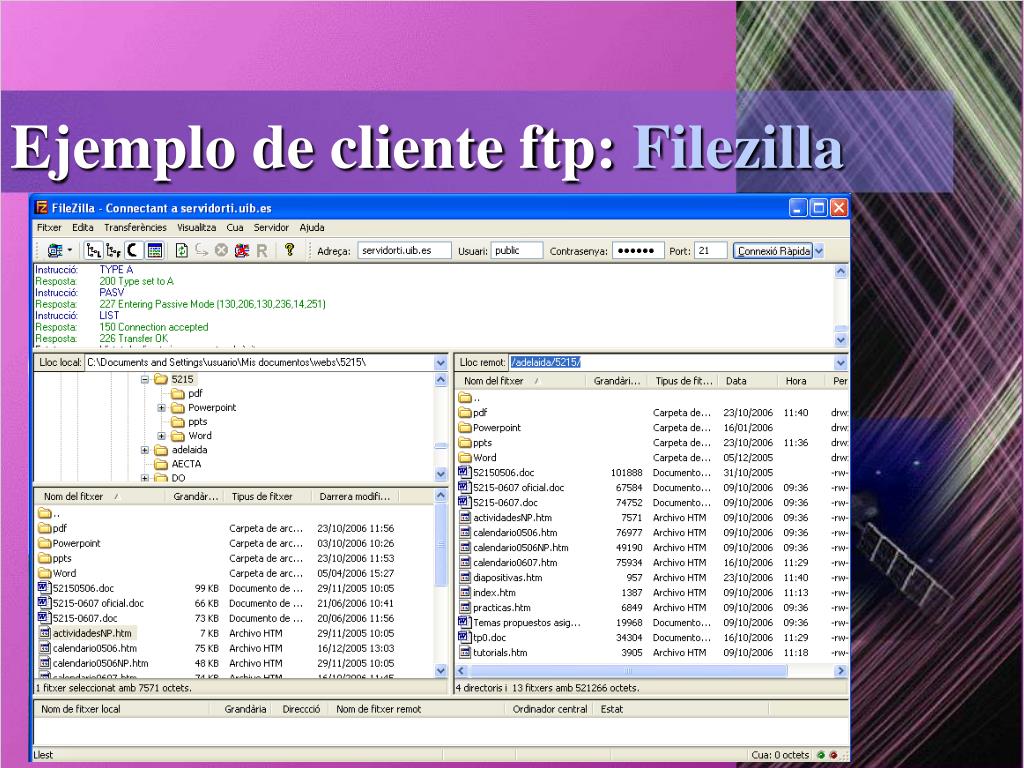Select remote parent directory '..' folder icon
Screen dimensions: 1024x768
[x=465, y=397]
